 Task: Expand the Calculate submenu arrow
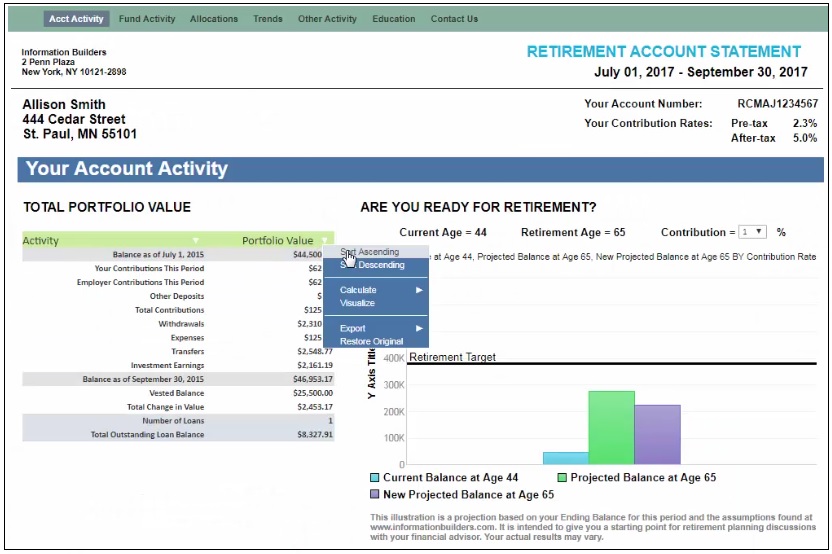point(419,290)
